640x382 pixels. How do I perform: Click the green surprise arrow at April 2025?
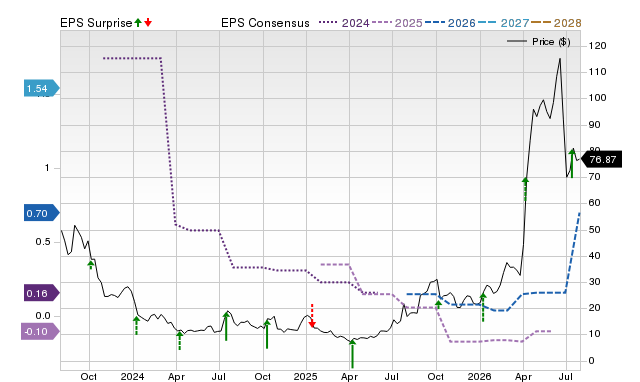pos(352,353)
